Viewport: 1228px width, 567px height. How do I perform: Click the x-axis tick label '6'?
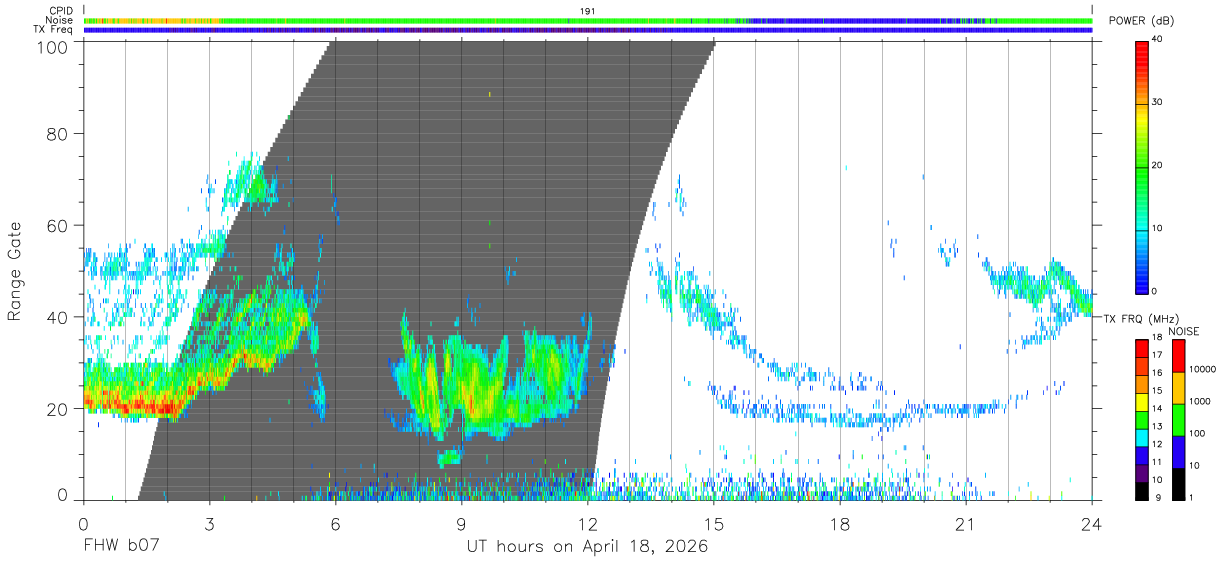click(335, 524)
